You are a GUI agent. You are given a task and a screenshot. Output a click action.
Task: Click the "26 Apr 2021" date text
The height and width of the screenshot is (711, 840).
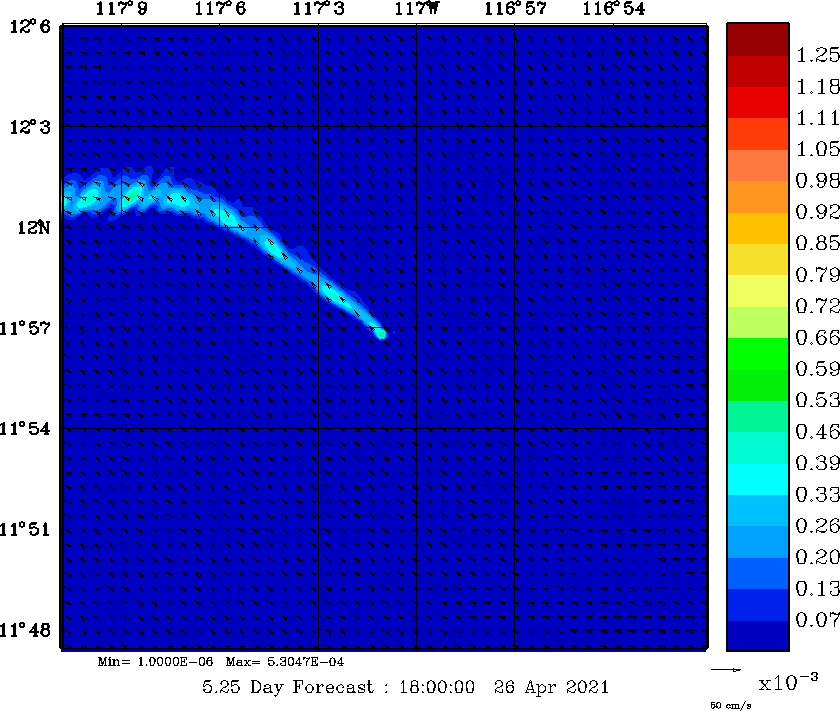tap(551, 687)
